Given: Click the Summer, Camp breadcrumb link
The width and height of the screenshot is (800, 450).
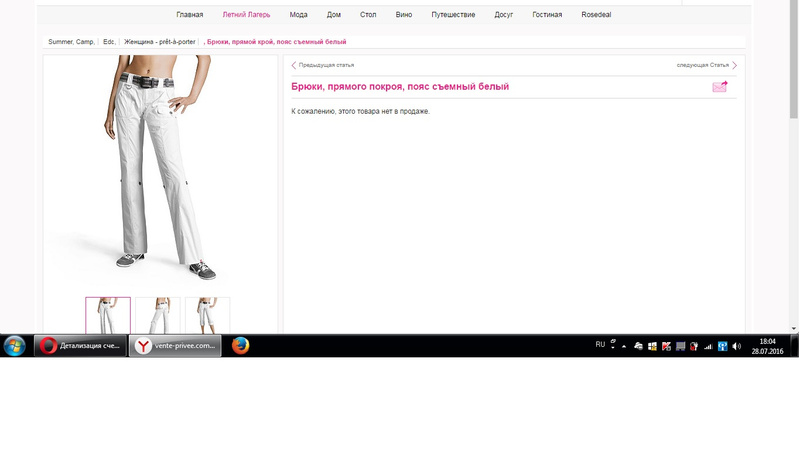Looking at the screenshot, I should [71, 42].
